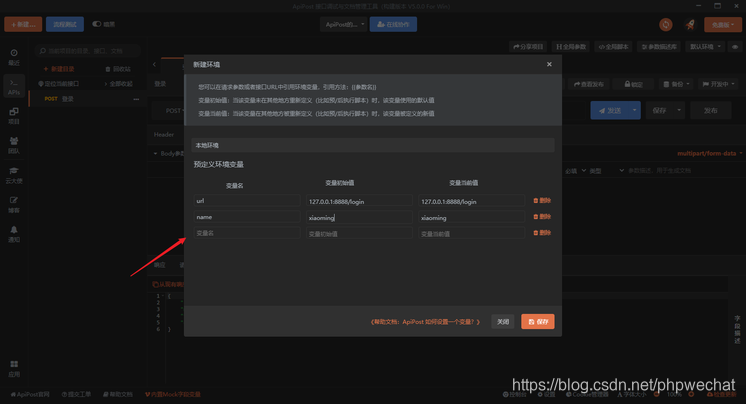
Task: Click the url current value field
Action: (x=471, y=201)
